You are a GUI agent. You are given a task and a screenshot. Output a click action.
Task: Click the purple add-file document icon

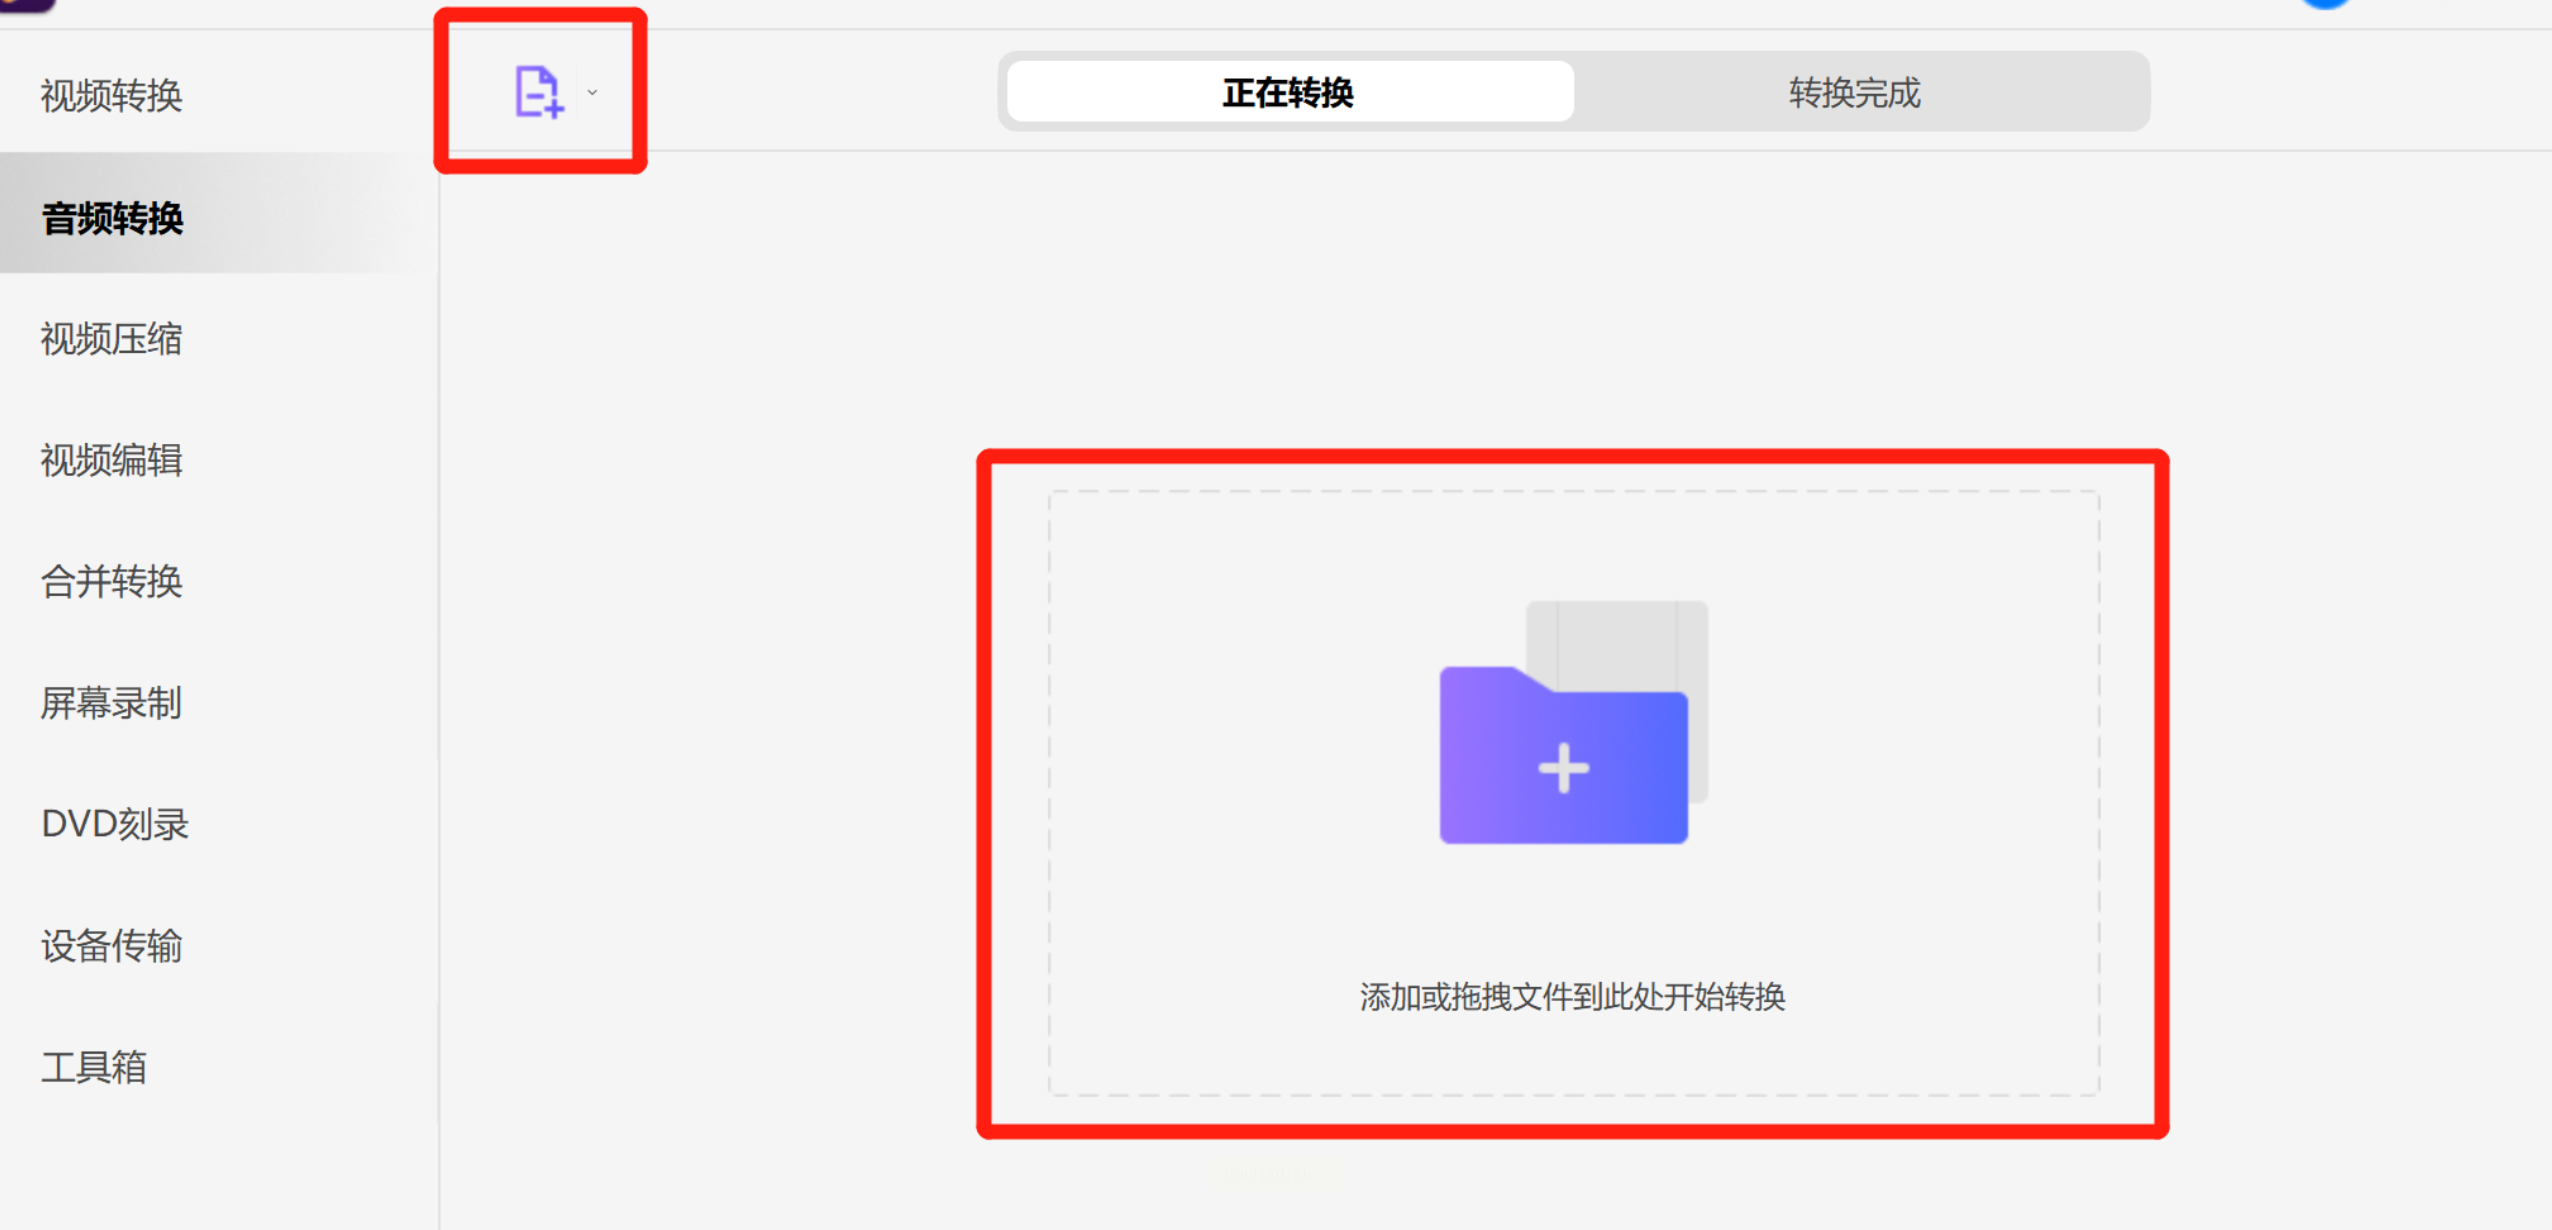click(x=538, y=92)
